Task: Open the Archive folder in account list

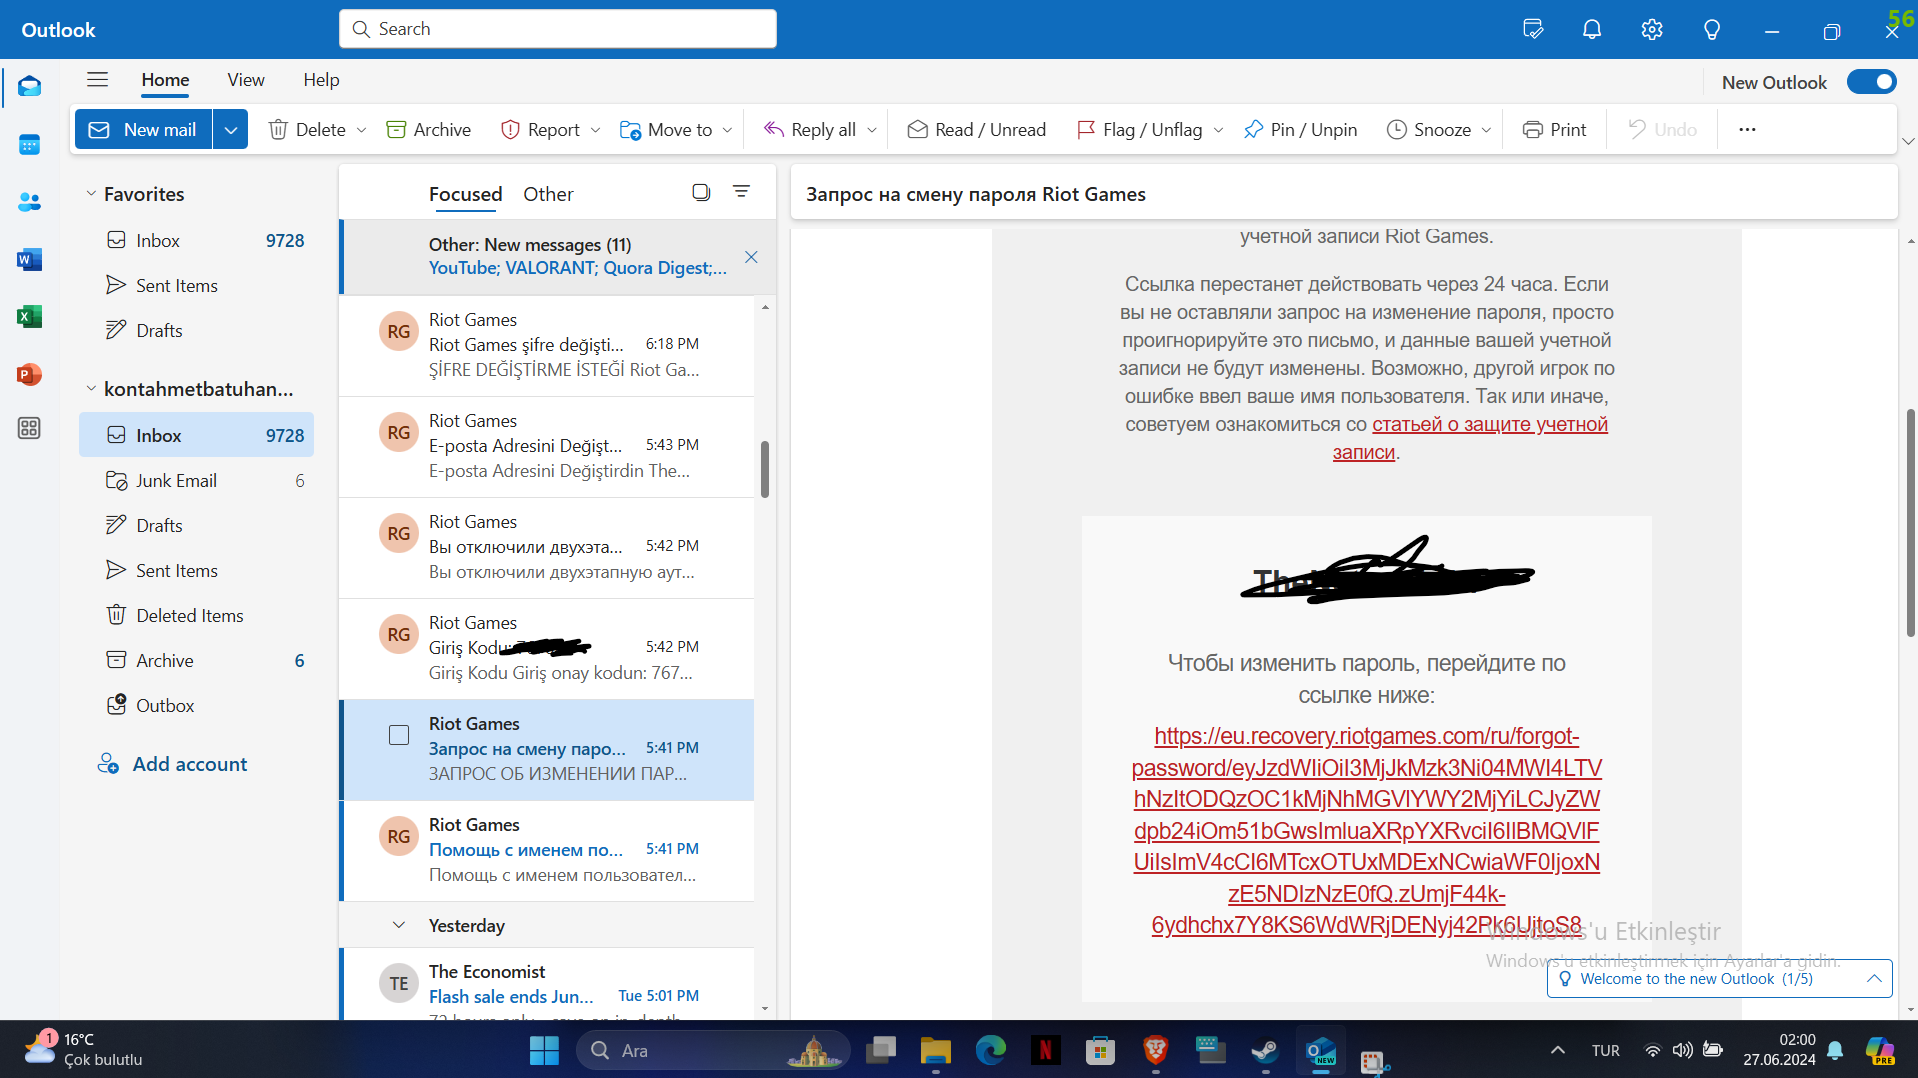Action: 196,661
